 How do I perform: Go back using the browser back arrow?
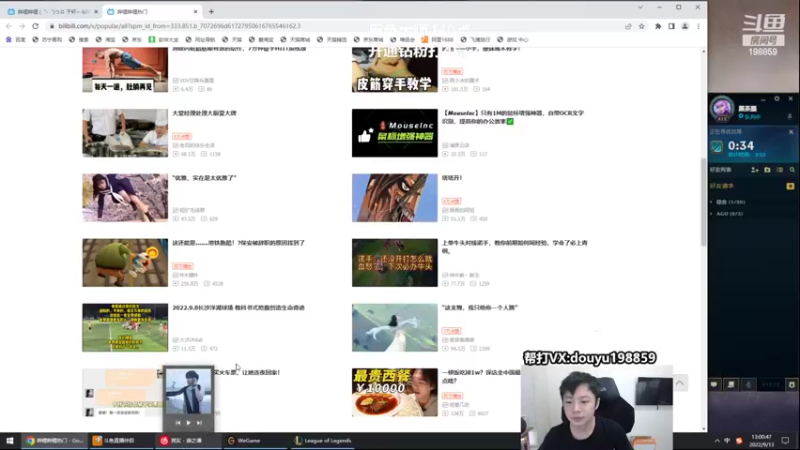(9, 26)
